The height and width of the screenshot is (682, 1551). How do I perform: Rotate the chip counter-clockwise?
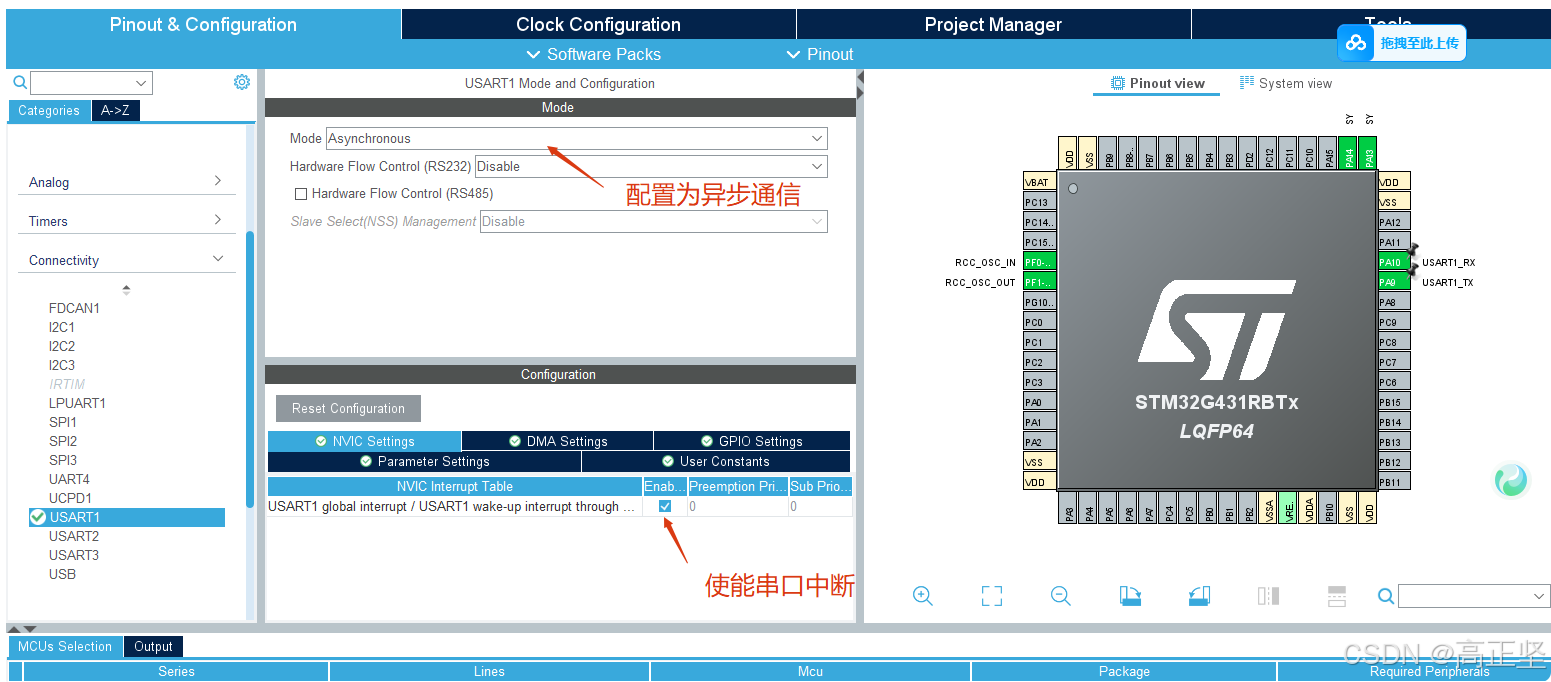click(x=1199, y=596)
